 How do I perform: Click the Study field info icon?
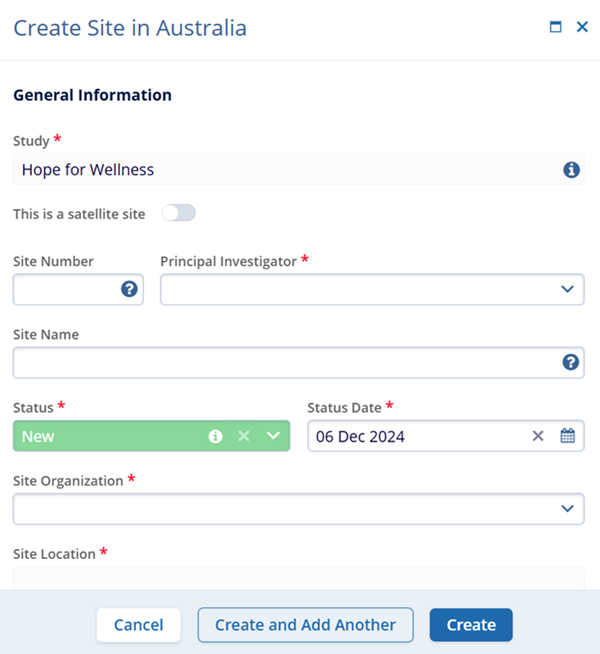pos(571,170)
